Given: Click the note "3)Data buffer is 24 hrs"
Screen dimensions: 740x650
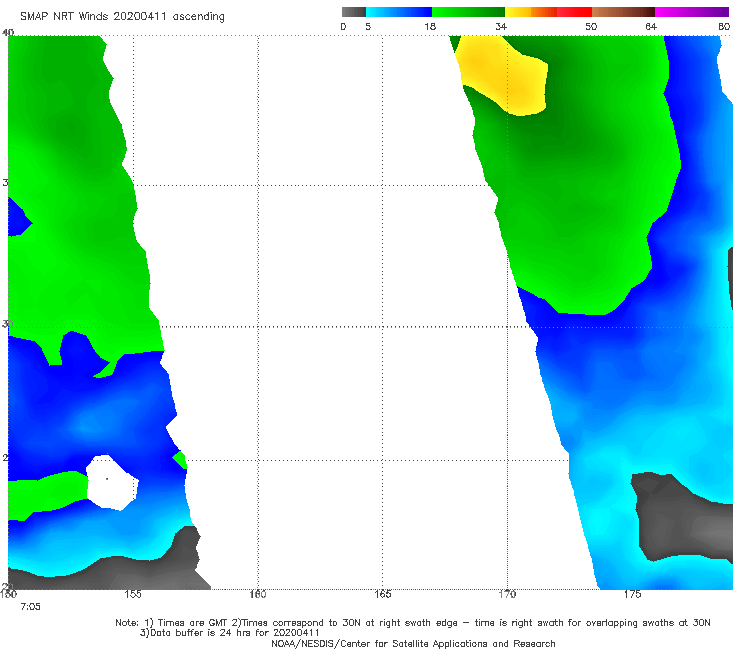Looking at the screenshot, I should click(229, 633).
